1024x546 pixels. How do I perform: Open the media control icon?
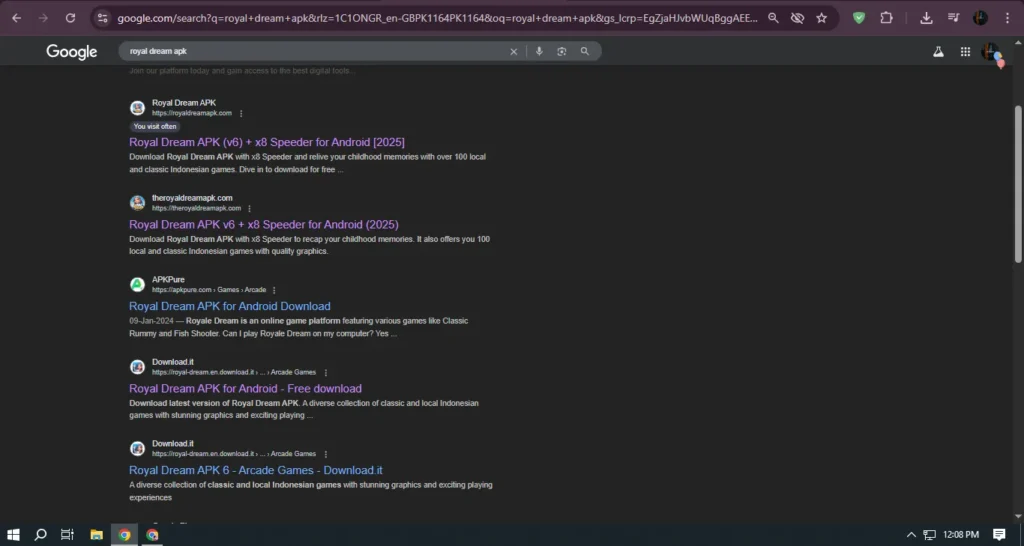pyautogui.click(x=953, y=18)
